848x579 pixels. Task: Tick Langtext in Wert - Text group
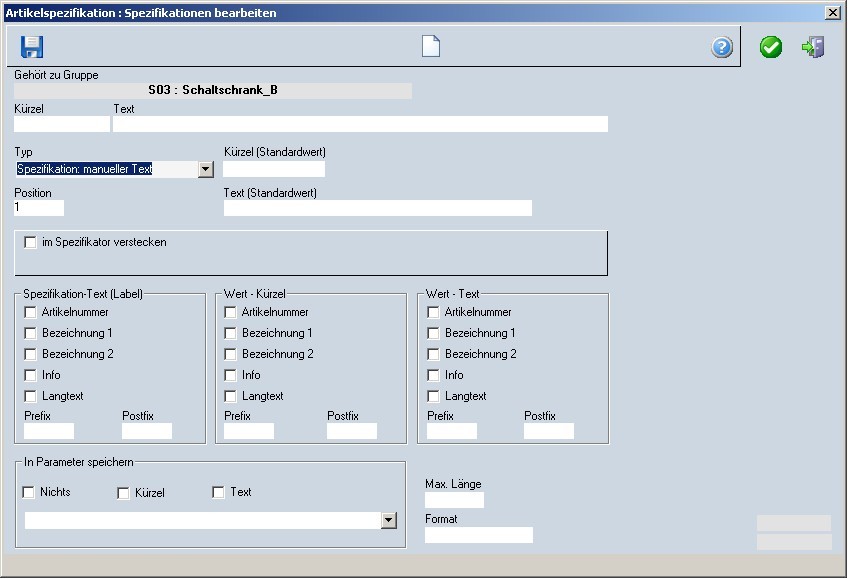[434, 396]
